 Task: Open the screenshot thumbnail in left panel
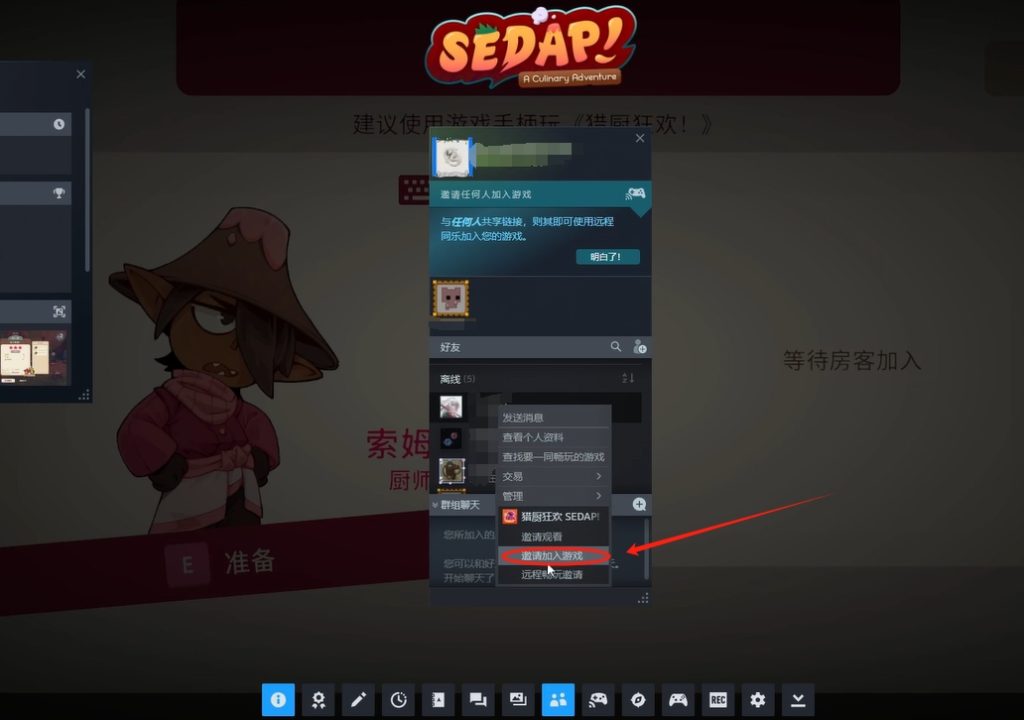pyautogui.click(x=33, y=357)
